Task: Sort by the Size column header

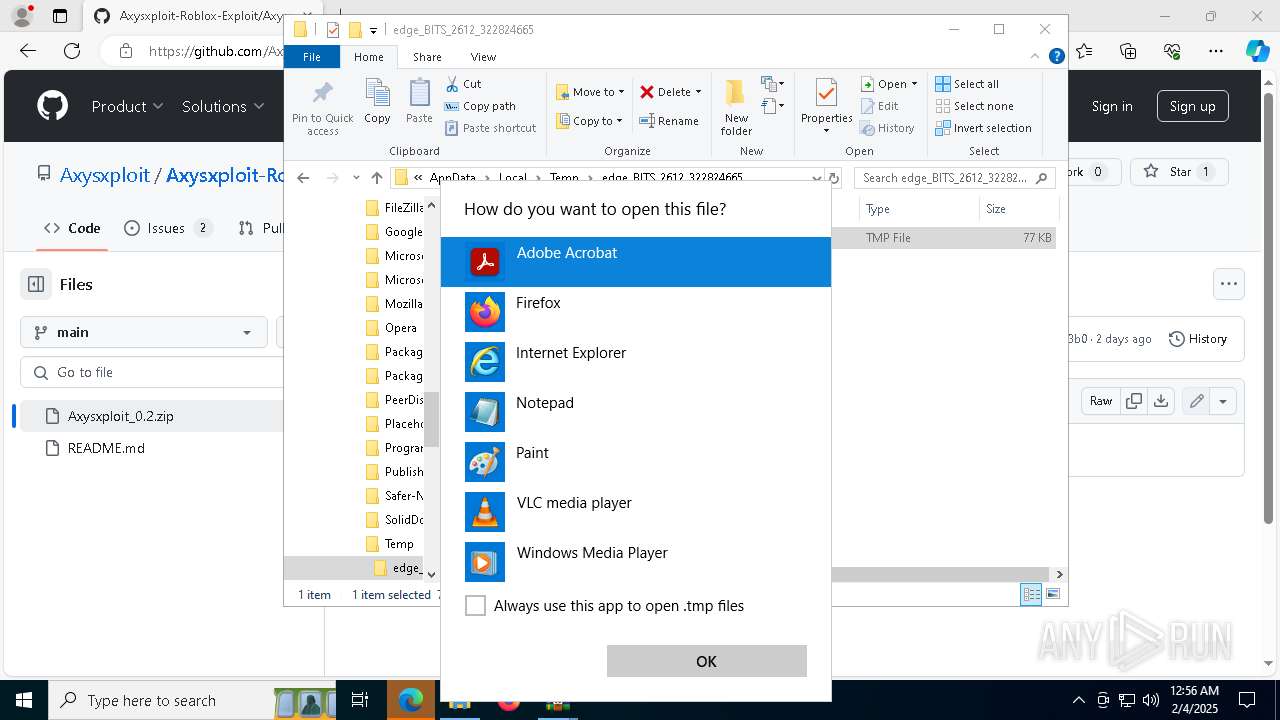Action: point(1017,209)
